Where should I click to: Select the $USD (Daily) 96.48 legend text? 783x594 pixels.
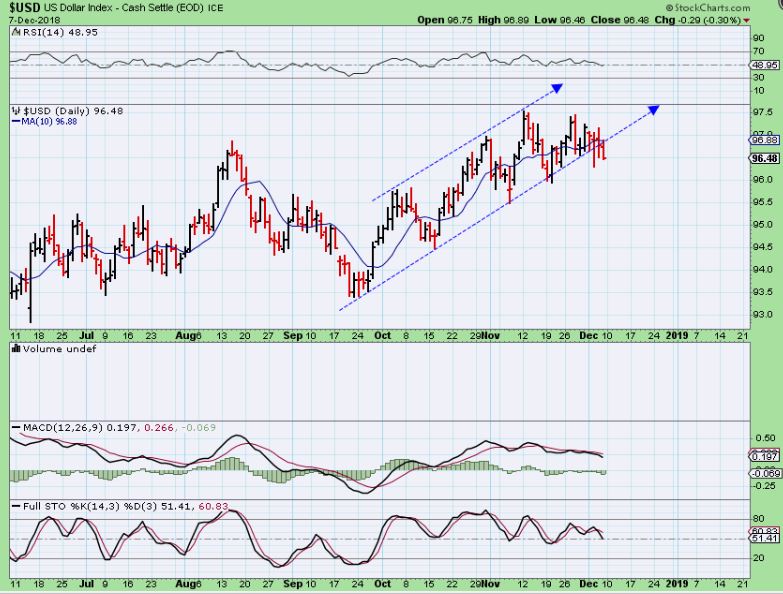(x=73, y=111)
